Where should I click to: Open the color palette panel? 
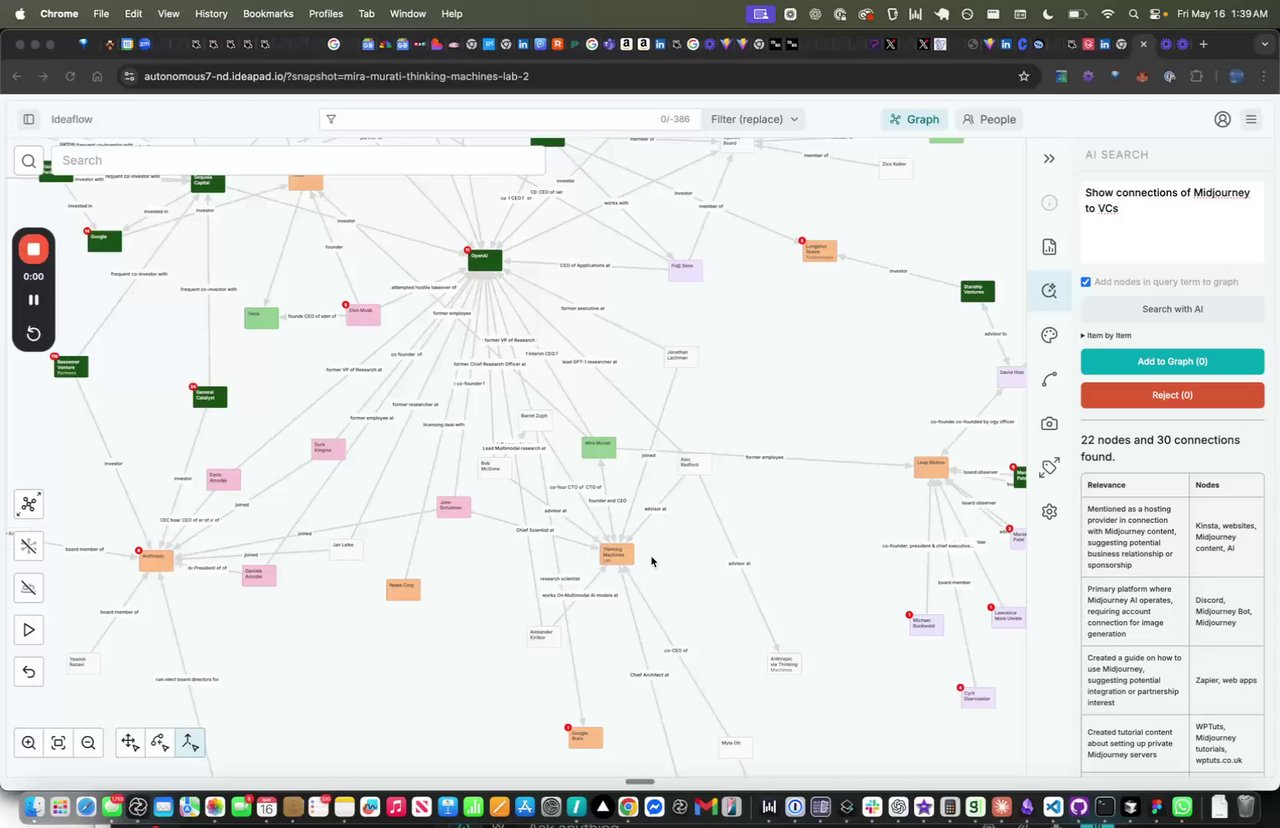(1049, 335)
